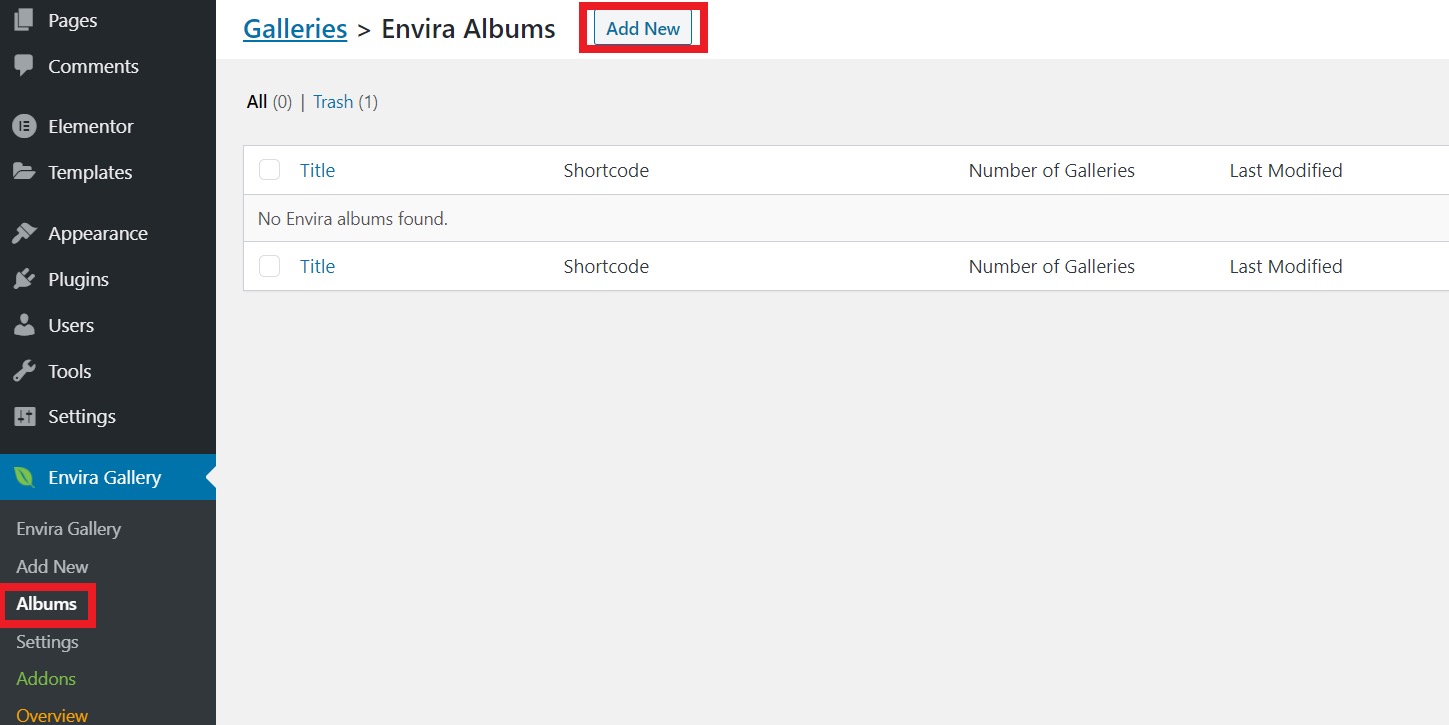This screenshot has height=725, width=1449.
Task: Click the Settings sliders icon
Action: [24, 416]
